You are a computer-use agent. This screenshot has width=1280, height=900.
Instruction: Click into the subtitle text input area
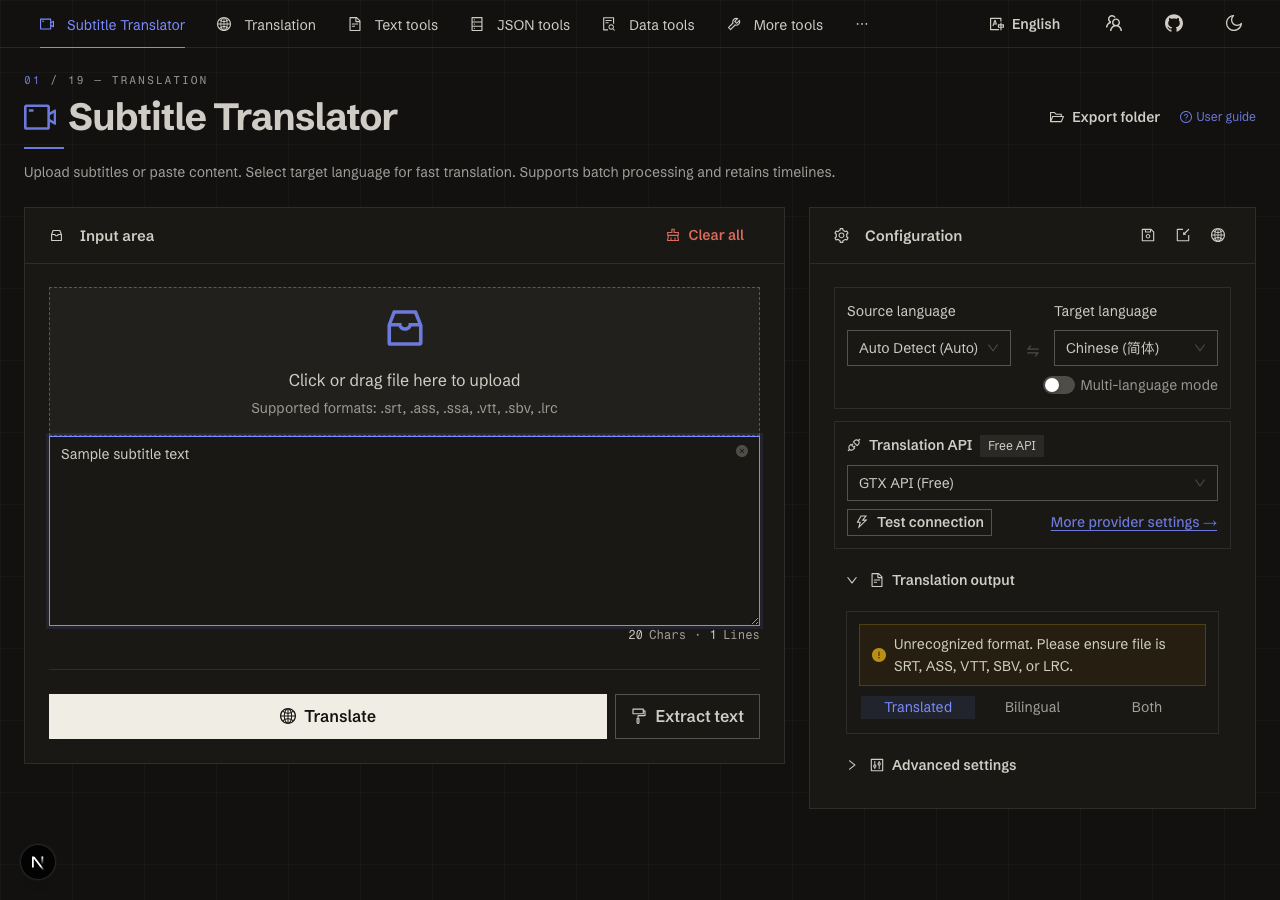pos(404,531)
